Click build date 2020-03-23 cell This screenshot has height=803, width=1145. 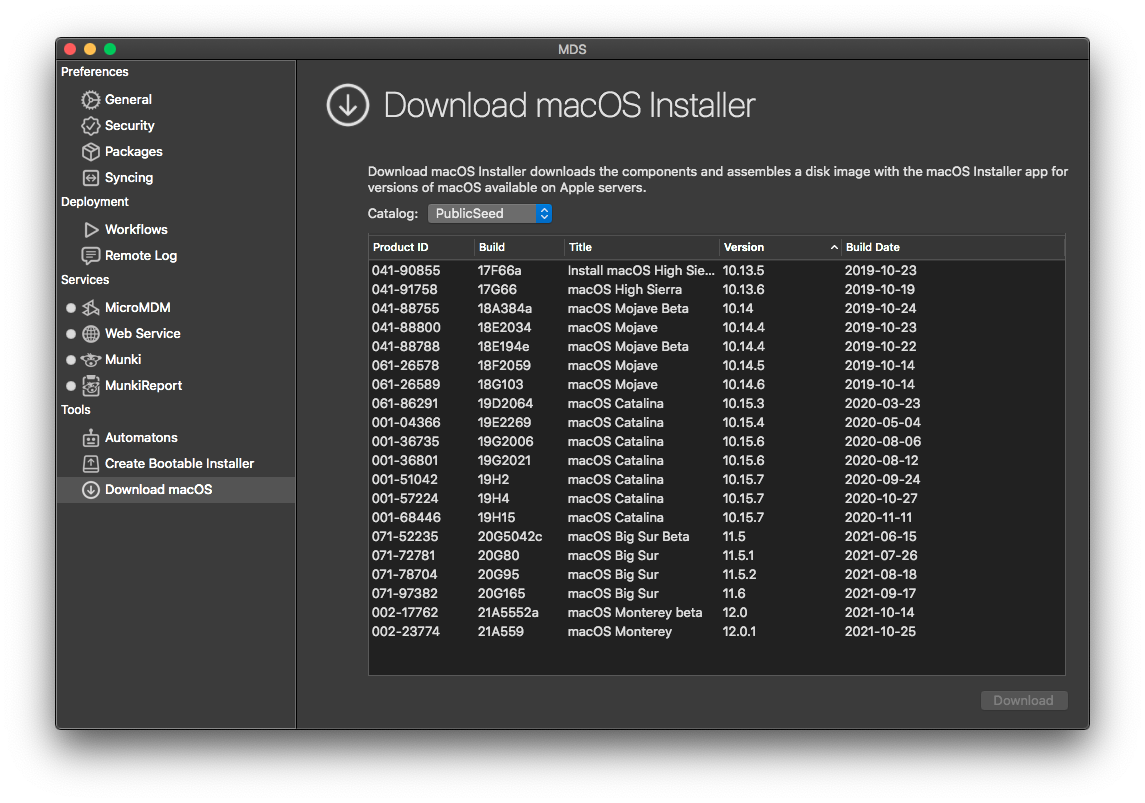(x=882, y=403)
